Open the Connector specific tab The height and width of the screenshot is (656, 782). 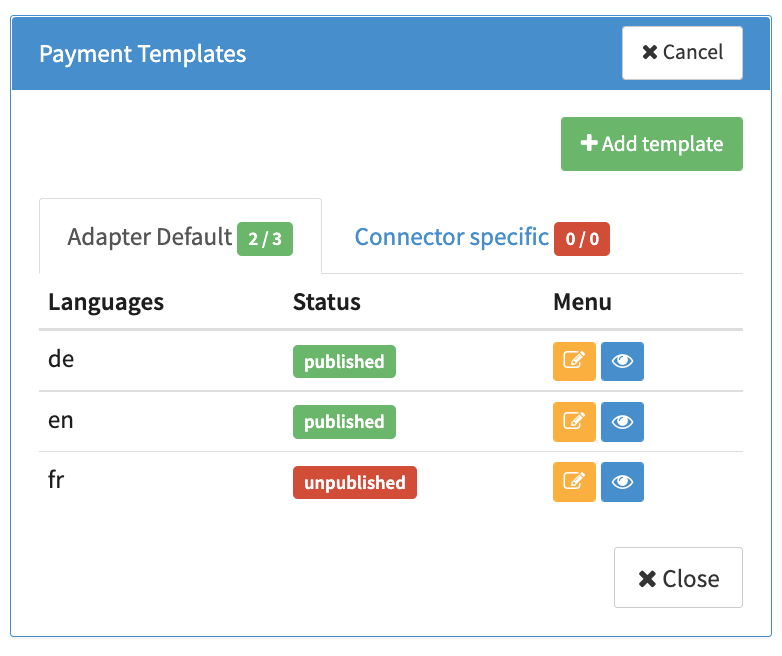tap(451, 238)
